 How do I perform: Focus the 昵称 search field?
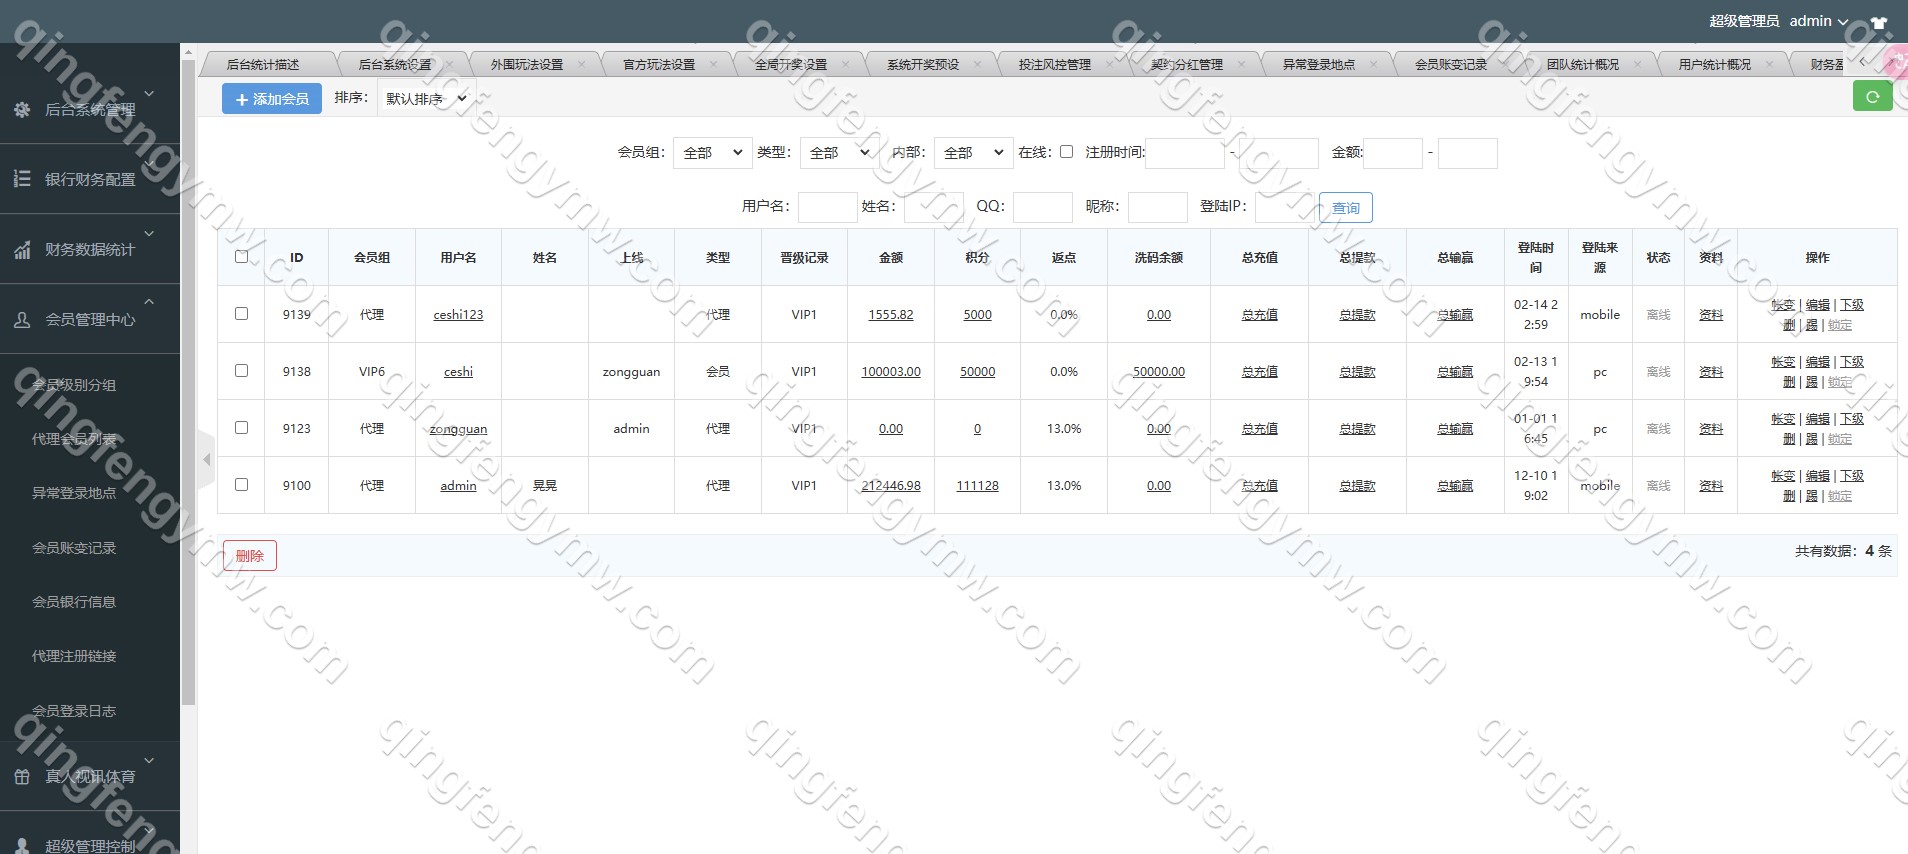pyautogui.click(x=1157, y=207)
